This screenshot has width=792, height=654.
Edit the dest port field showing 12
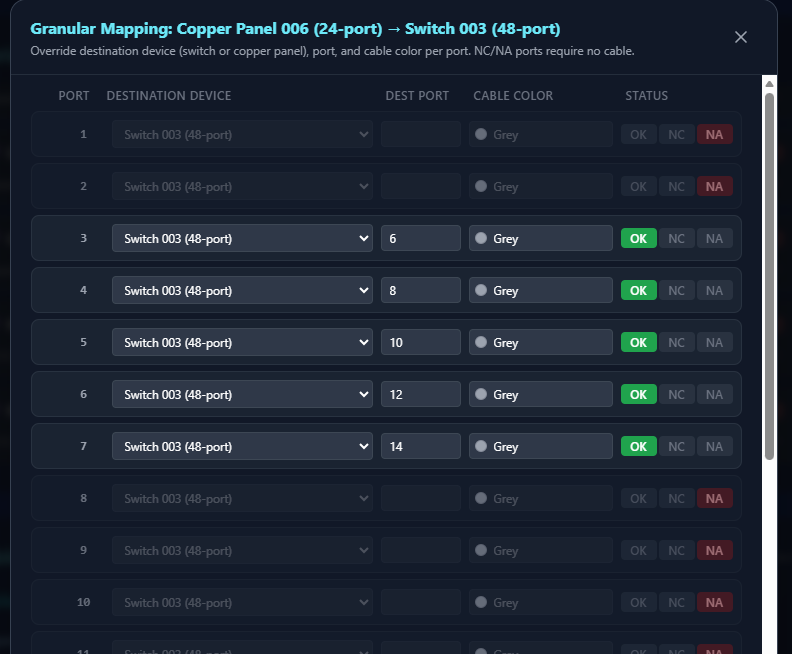420,394
